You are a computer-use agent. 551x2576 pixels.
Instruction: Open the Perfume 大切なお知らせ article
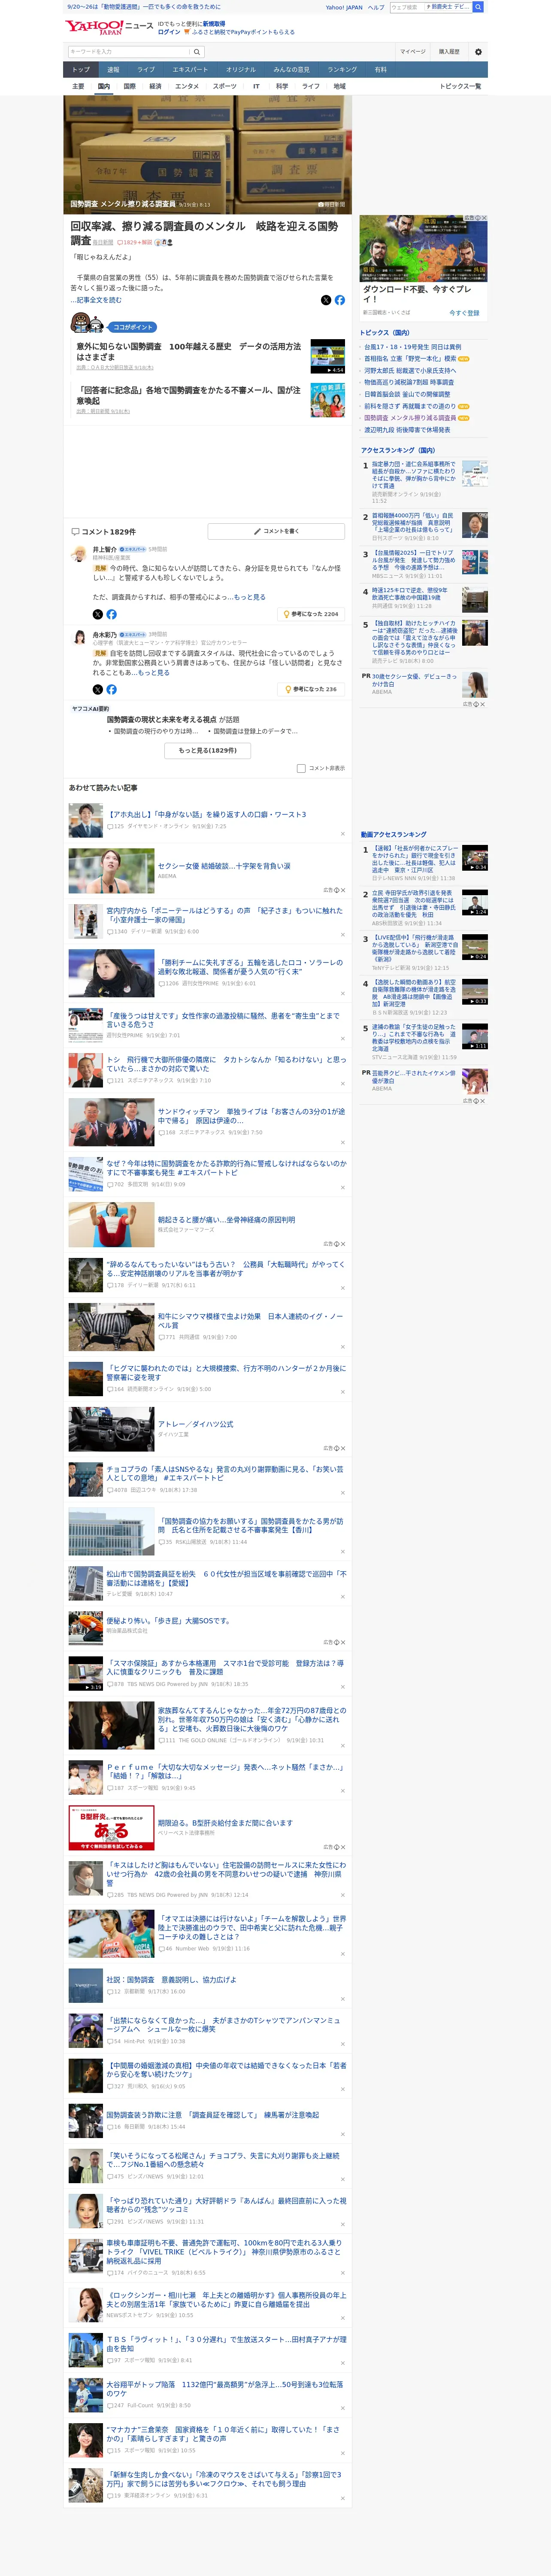225,1771
